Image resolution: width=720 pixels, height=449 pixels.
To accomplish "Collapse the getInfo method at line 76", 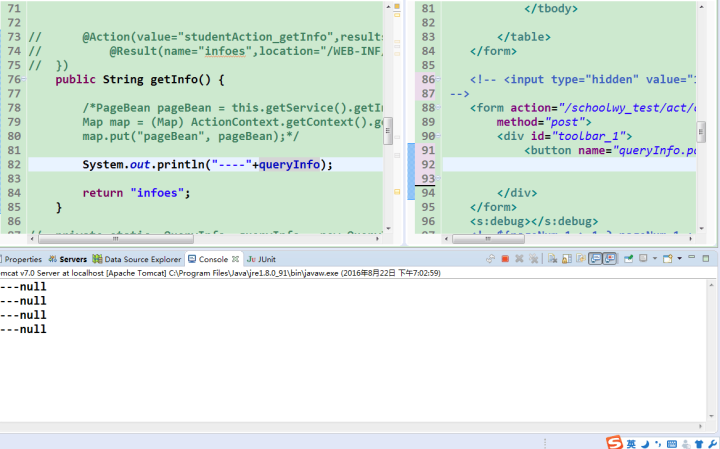I will 24,79.
